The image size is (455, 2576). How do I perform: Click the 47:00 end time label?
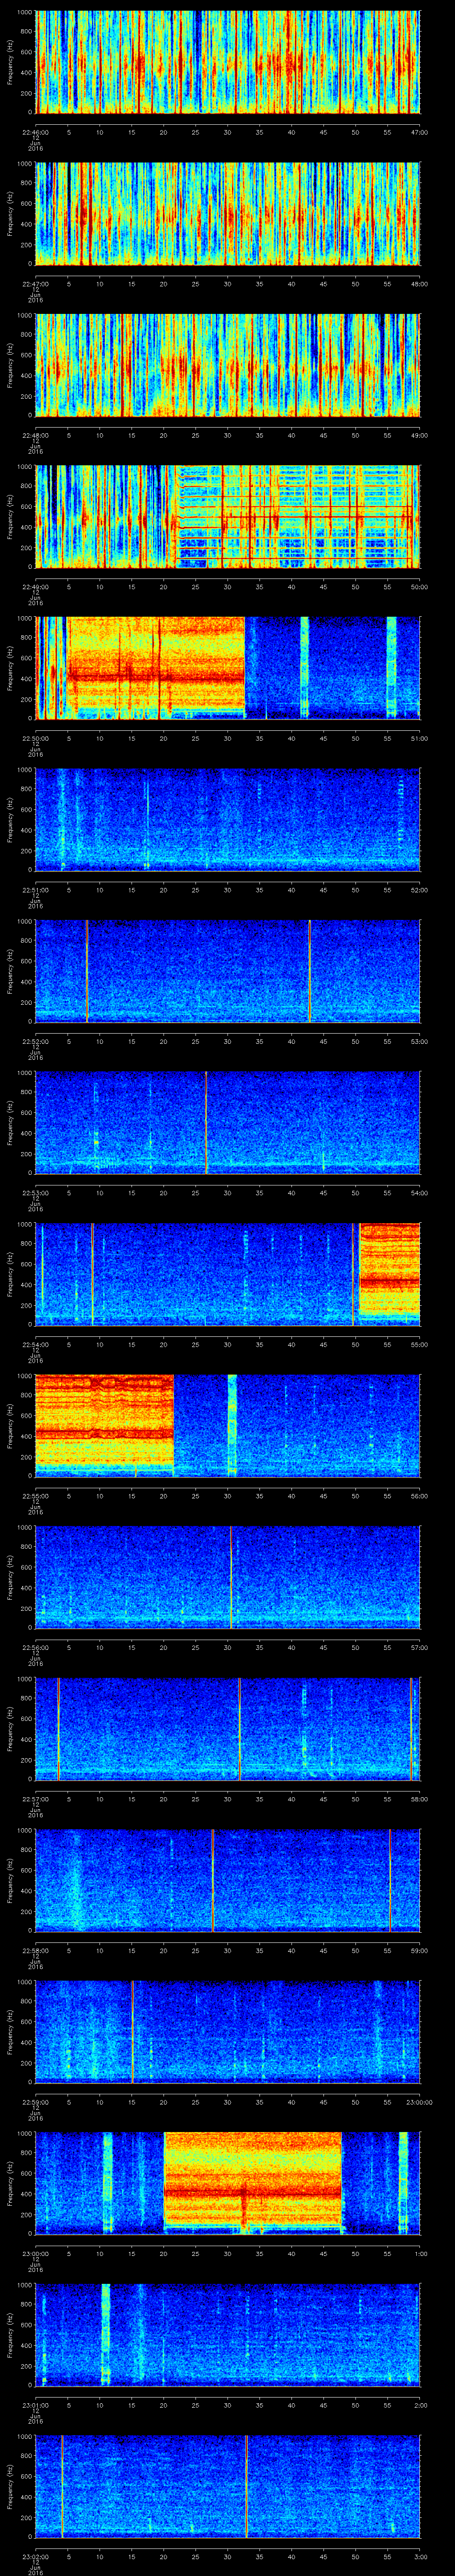point(419,132)
